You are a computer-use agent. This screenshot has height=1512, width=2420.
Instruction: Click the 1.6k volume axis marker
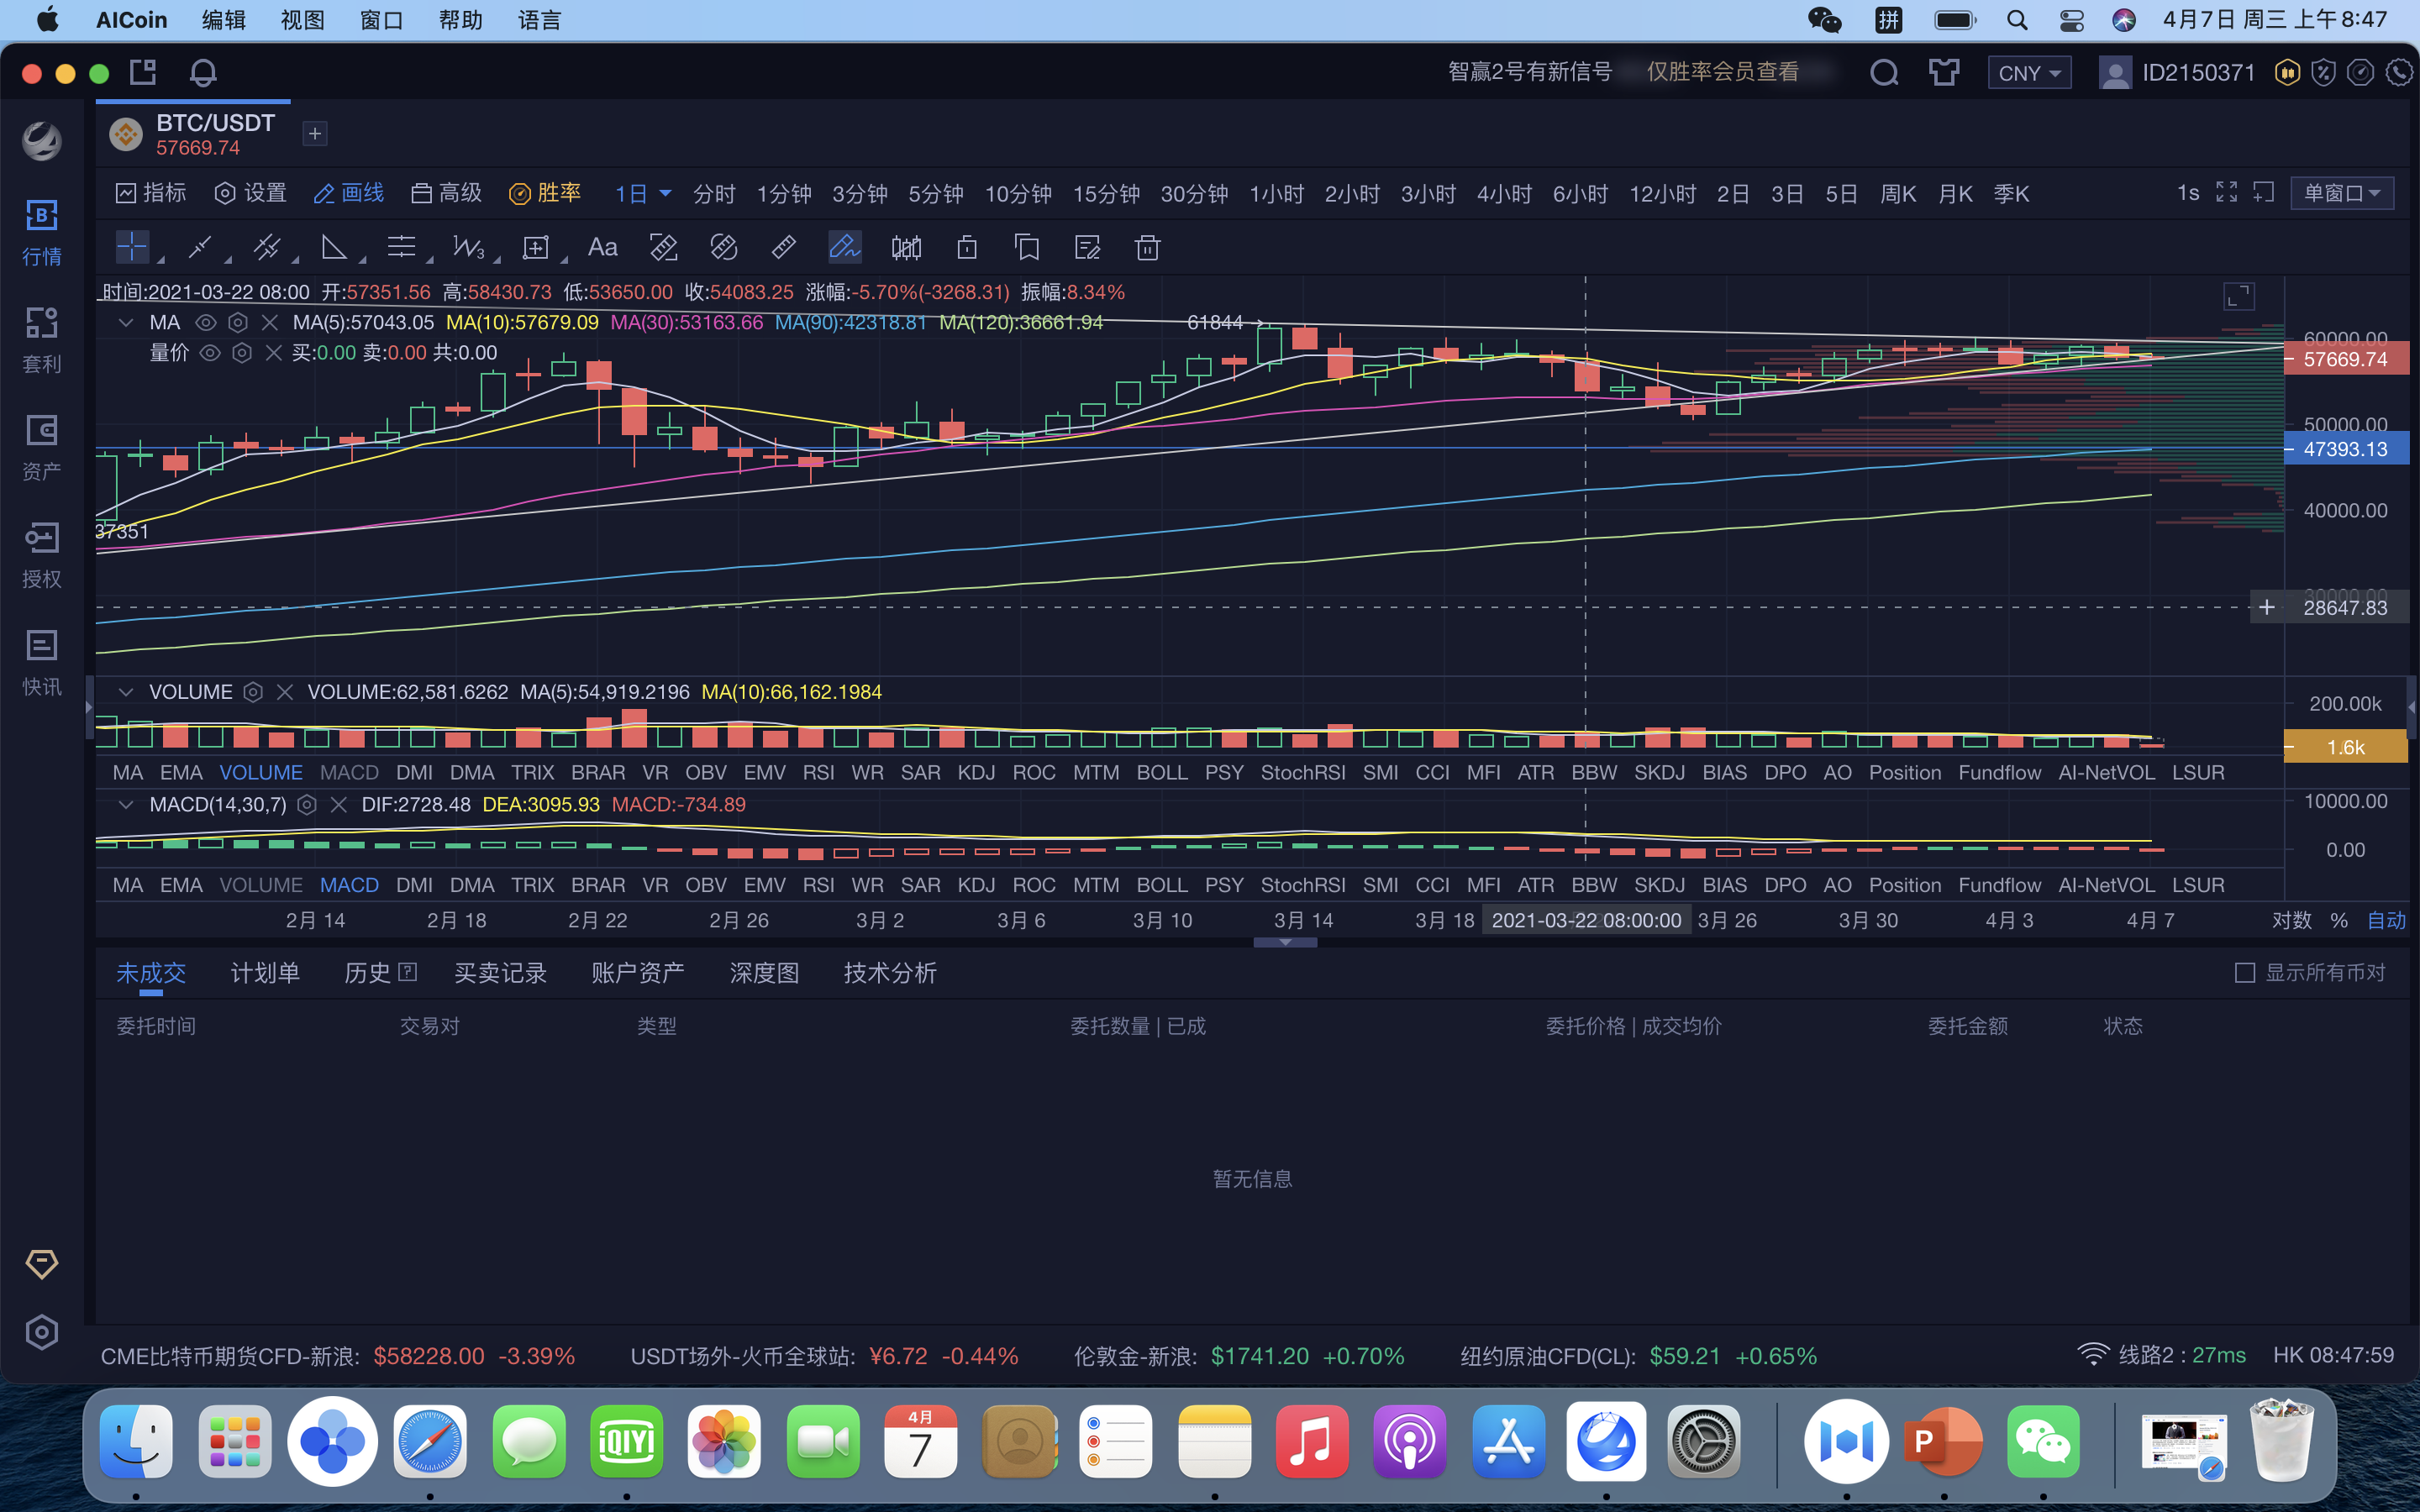(2346, 747)
